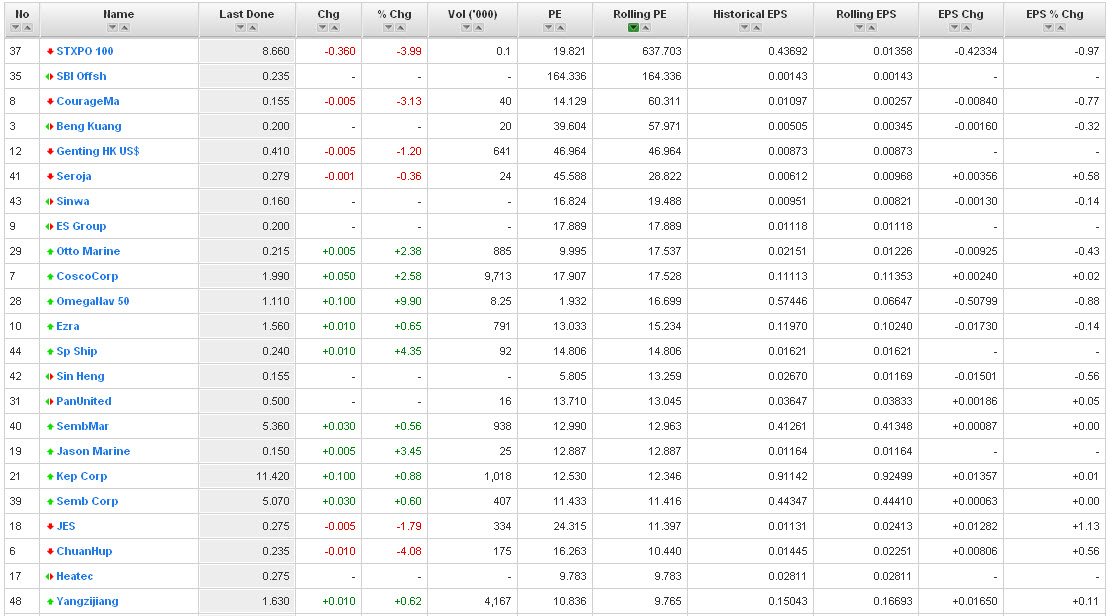
Task: Open SembMar stock link
Action: point(83,427)
